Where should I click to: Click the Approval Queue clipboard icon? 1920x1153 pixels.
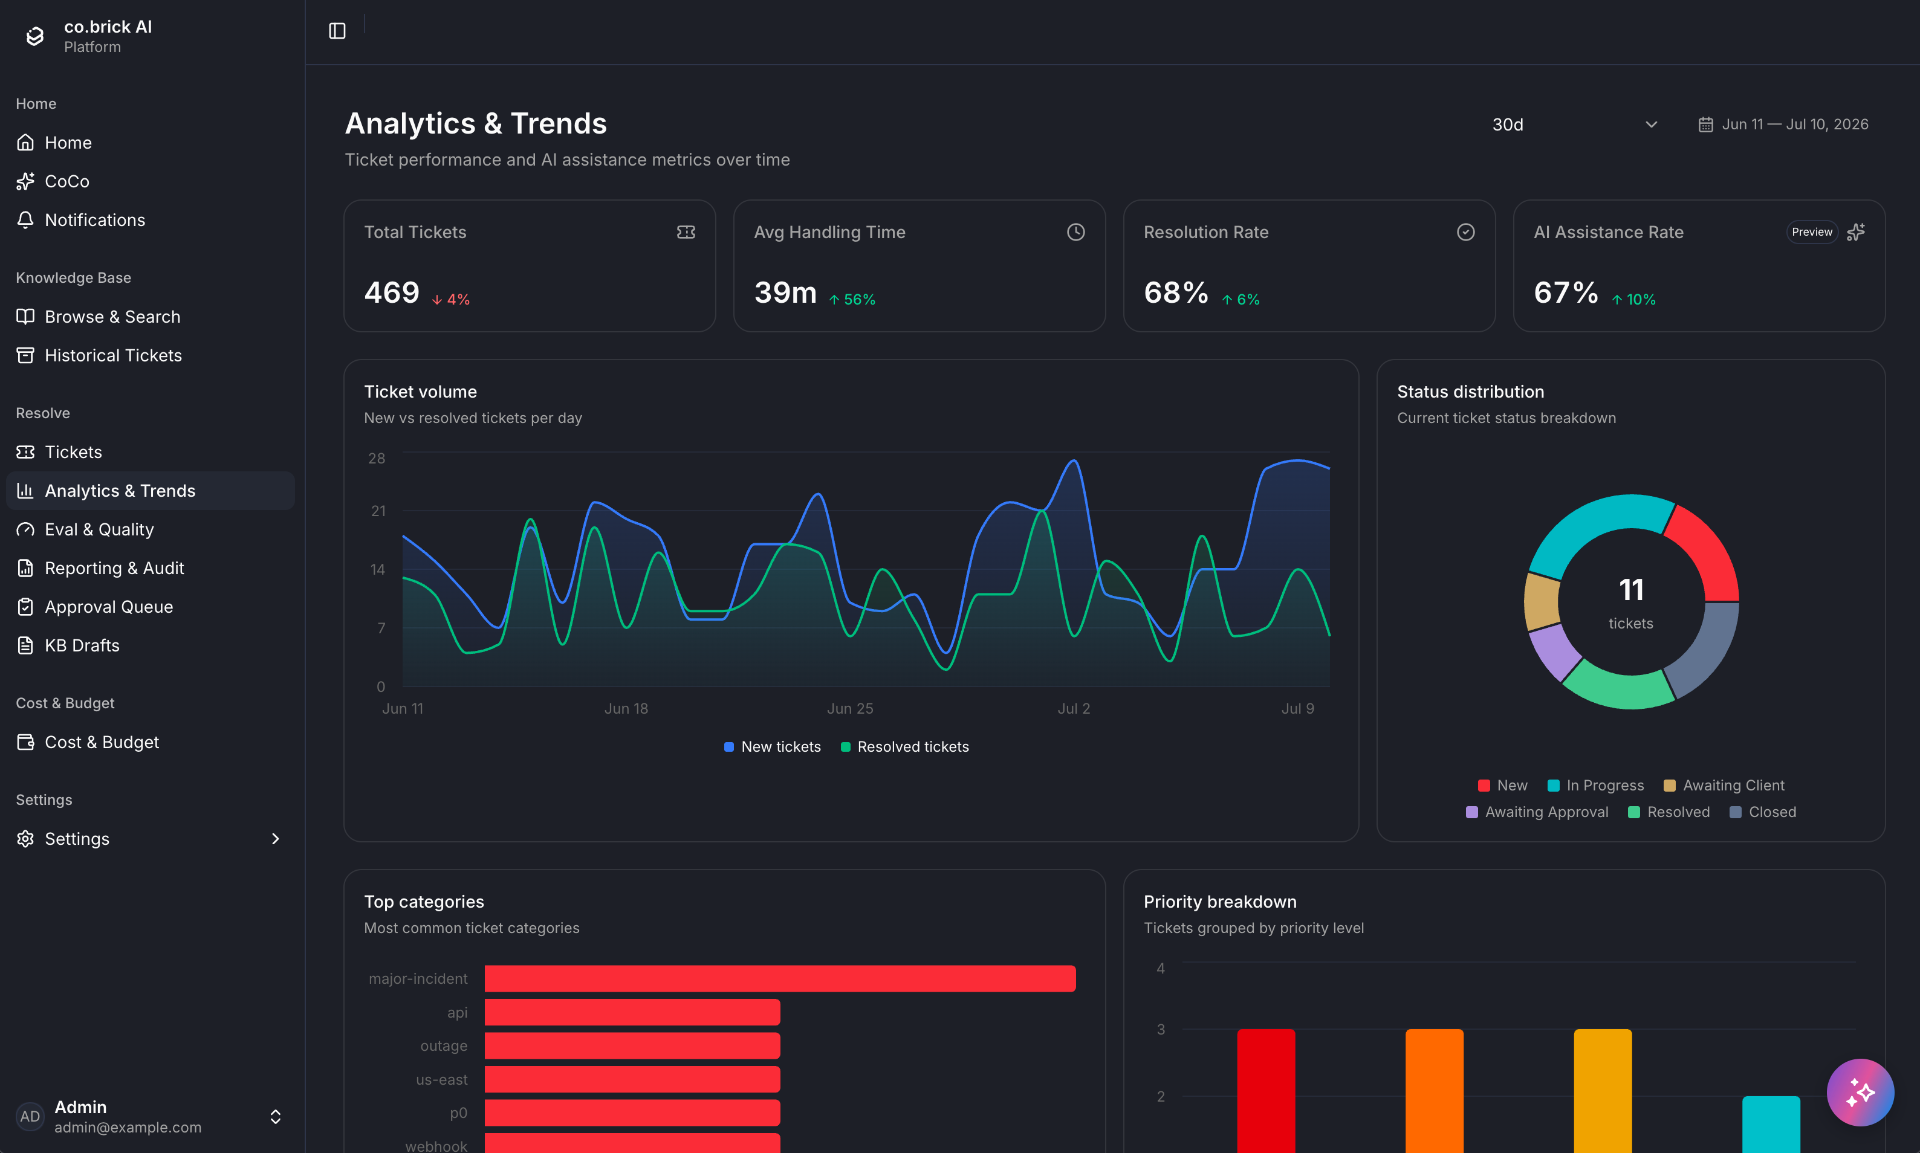point(25,607)
